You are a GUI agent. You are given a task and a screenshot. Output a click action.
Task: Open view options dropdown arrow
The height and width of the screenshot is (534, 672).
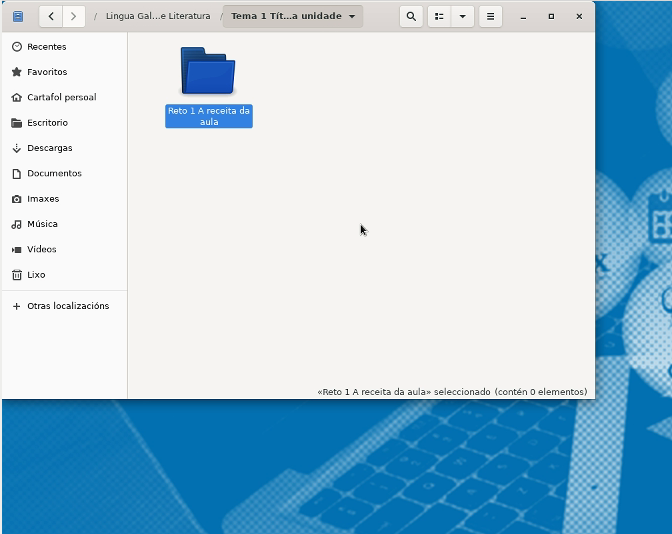point(462,16)
